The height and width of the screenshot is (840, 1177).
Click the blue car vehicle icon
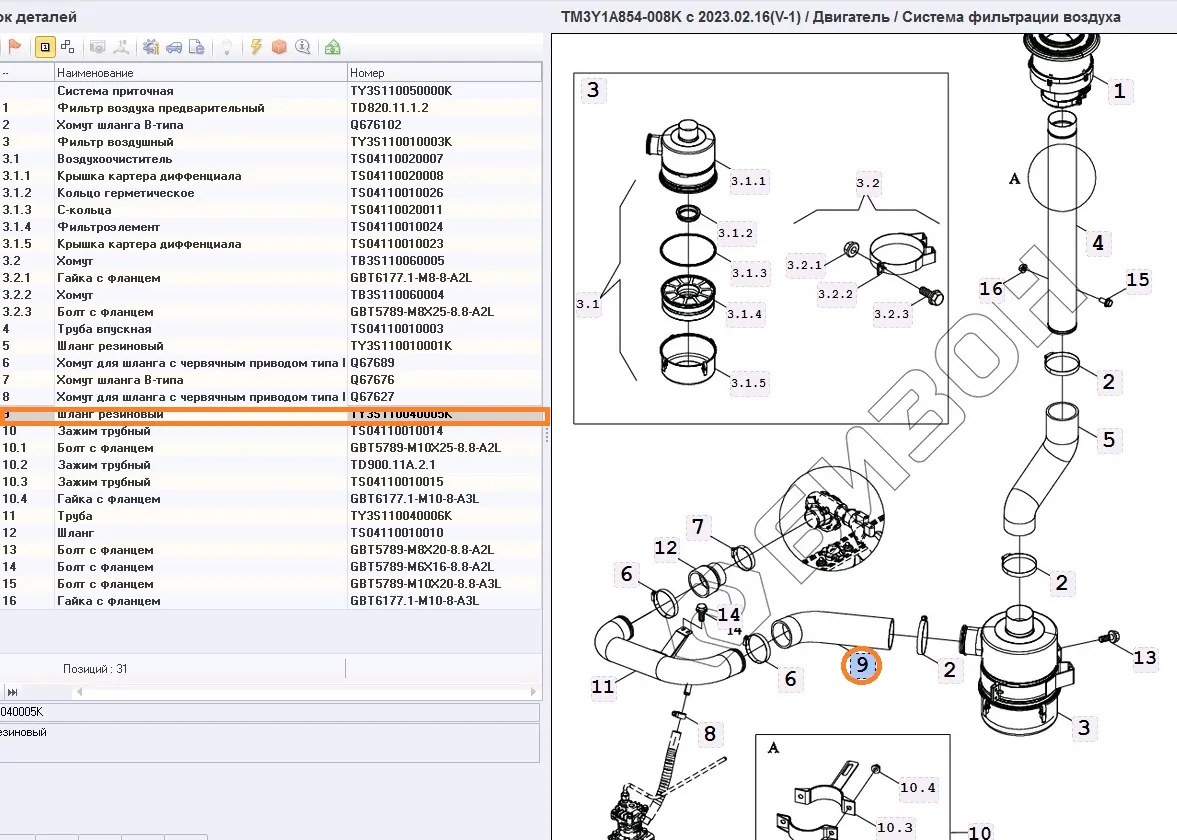pyautogui.click(x=174, y=47)
